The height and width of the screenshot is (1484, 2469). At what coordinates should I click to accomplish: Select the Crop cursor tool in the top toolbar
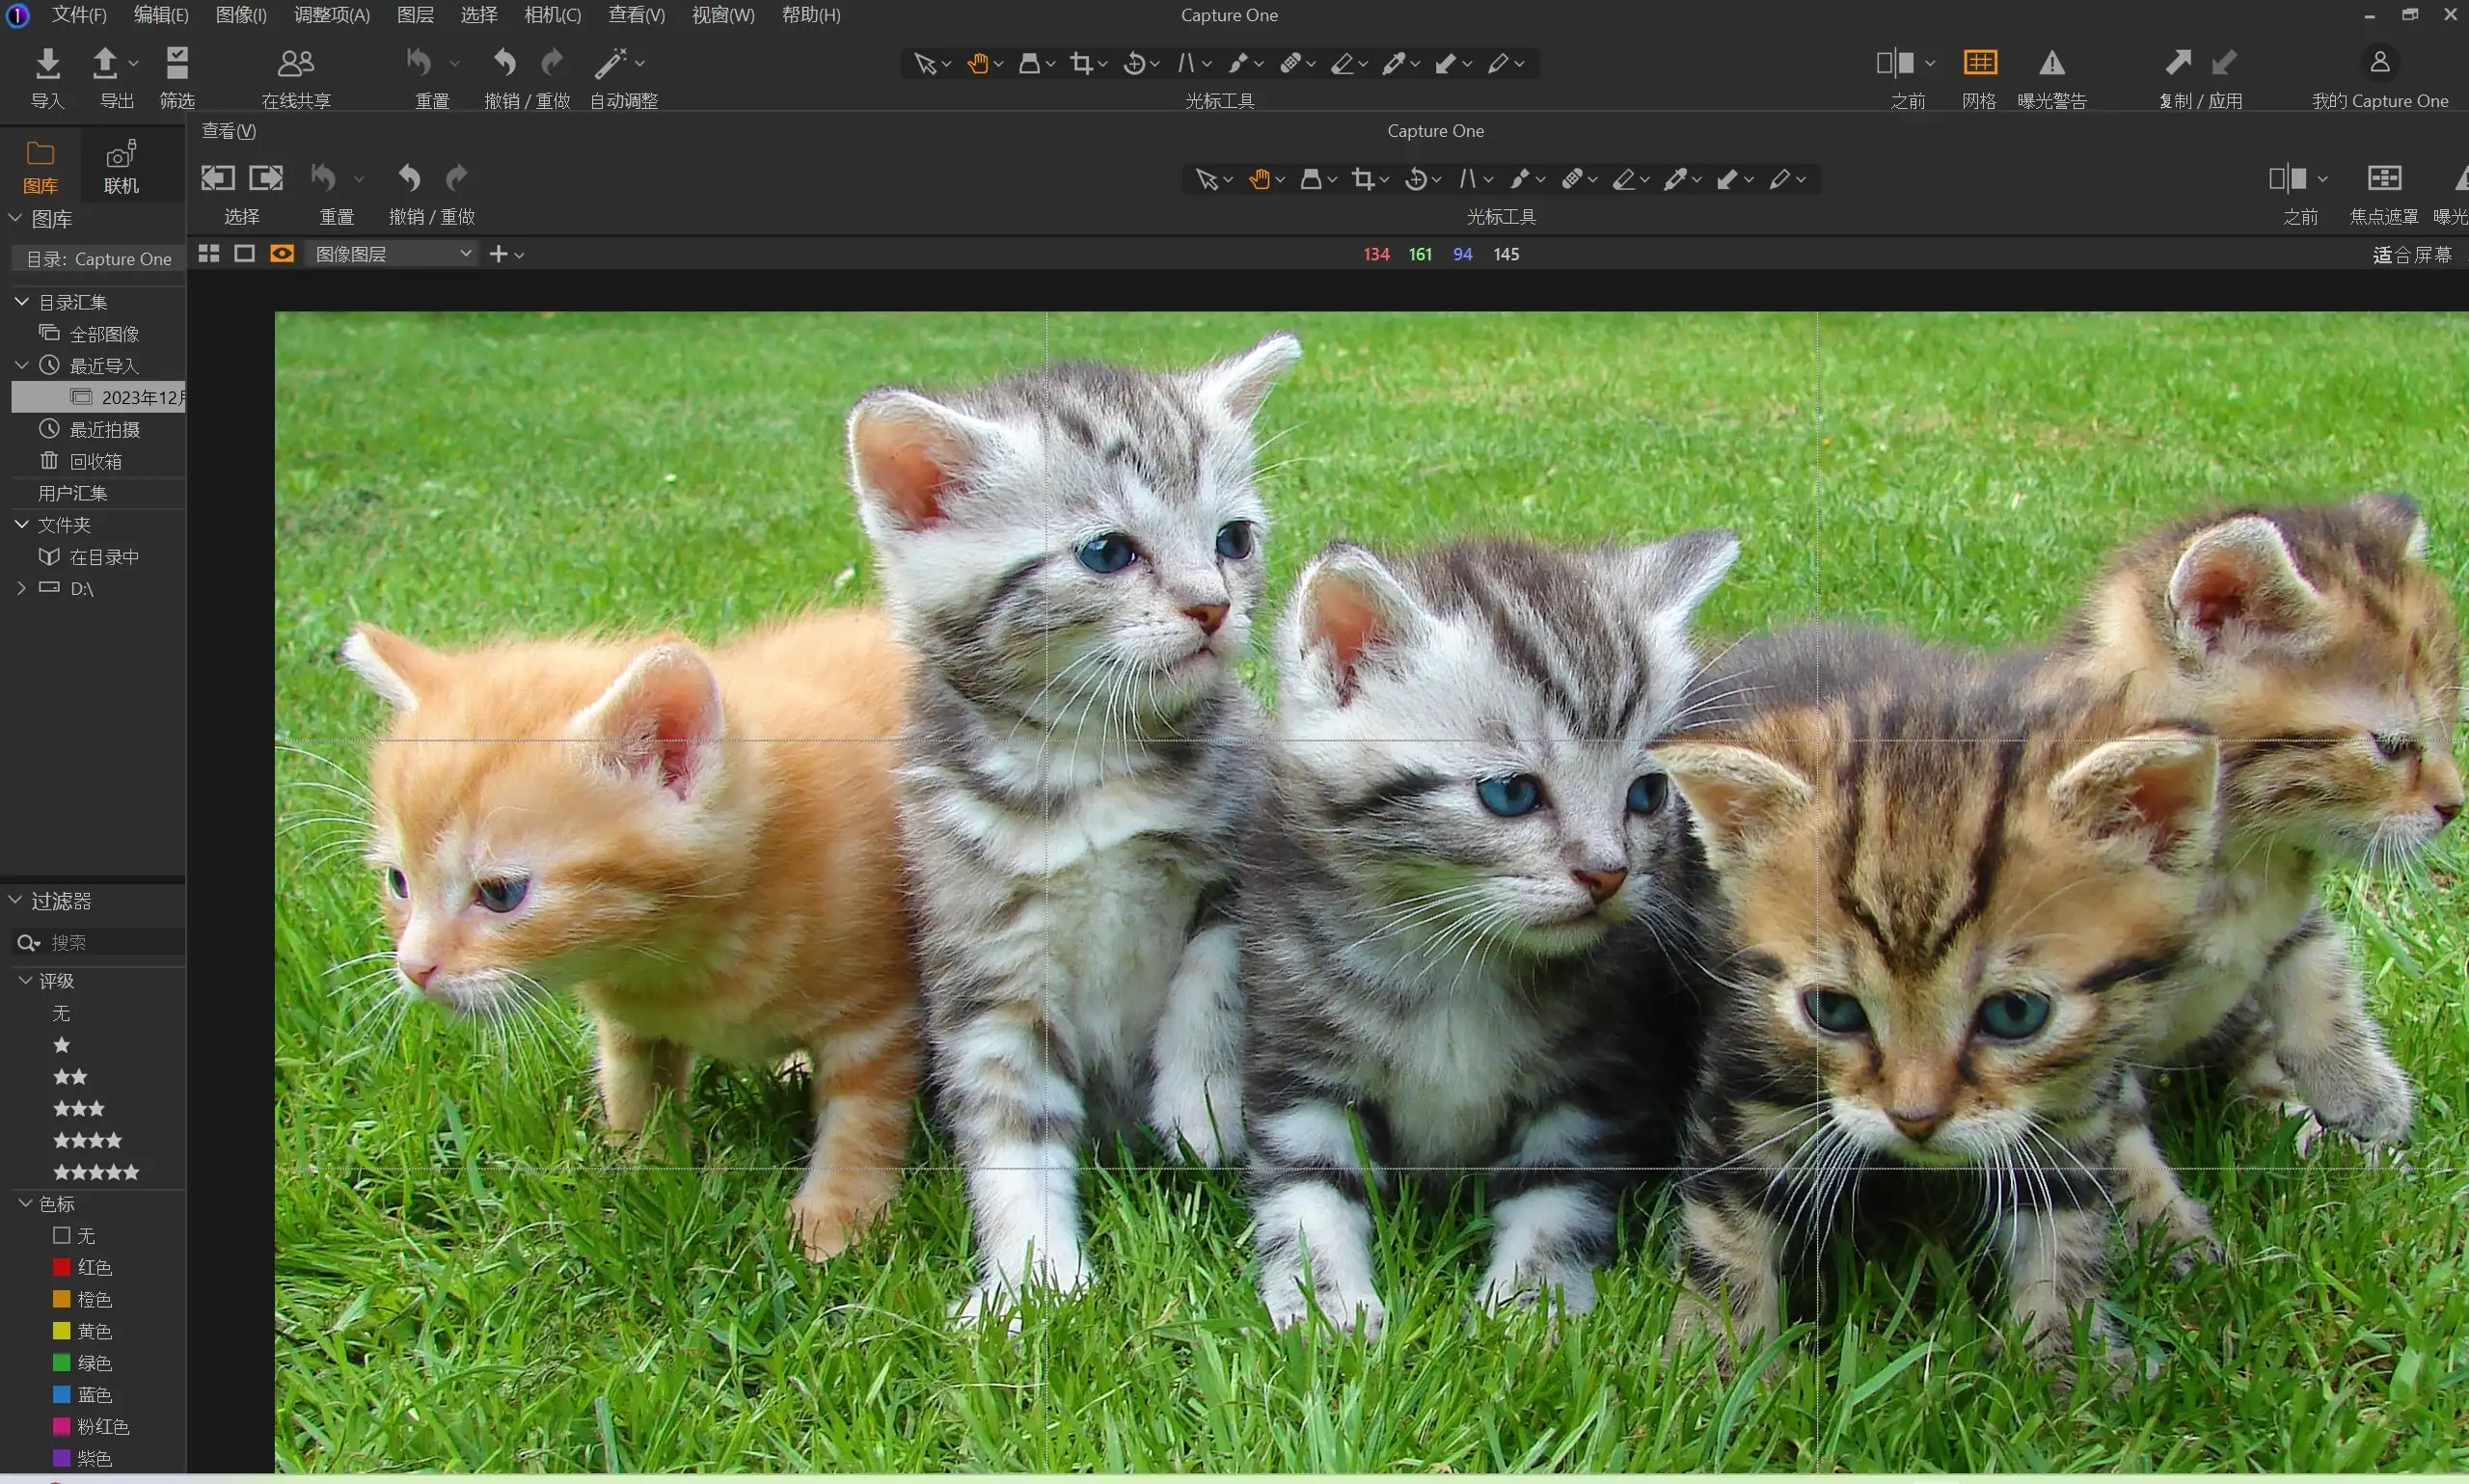coord(1081,64)
